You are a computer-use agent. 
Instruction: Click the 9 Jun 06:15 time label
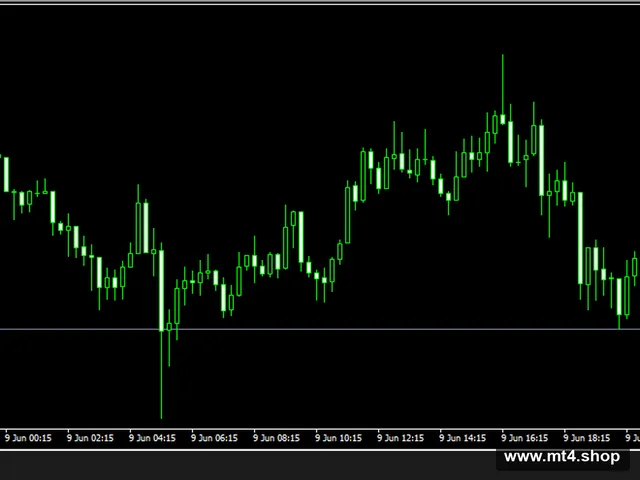tap(214, 438)
